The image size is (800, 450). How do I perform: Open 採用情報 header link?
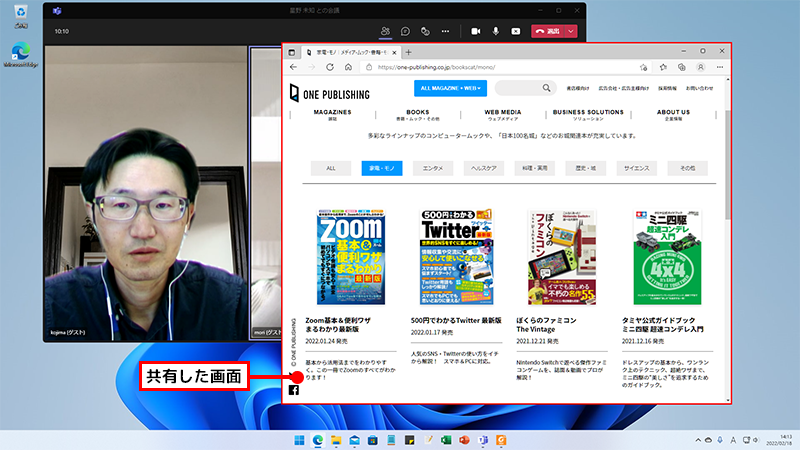(667, 88)
